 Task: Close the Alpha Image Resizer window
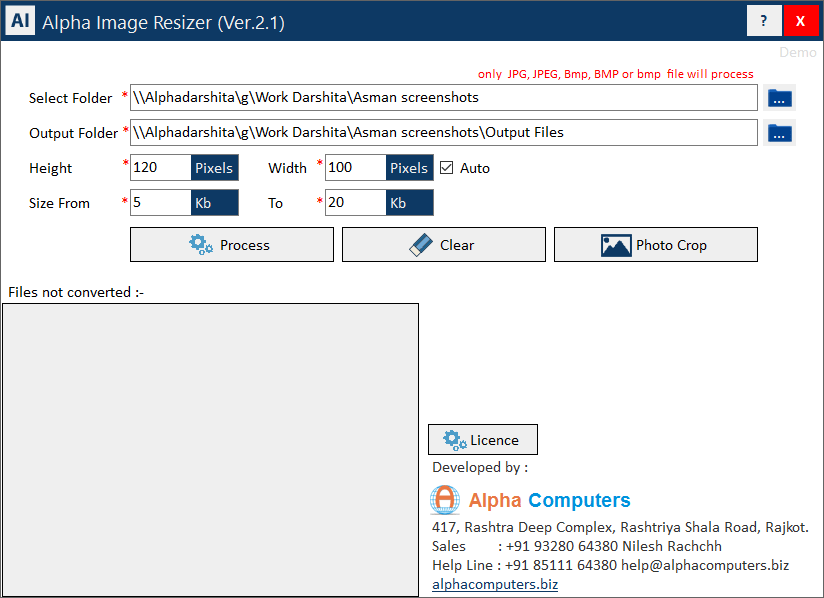[x=800, y=21]
